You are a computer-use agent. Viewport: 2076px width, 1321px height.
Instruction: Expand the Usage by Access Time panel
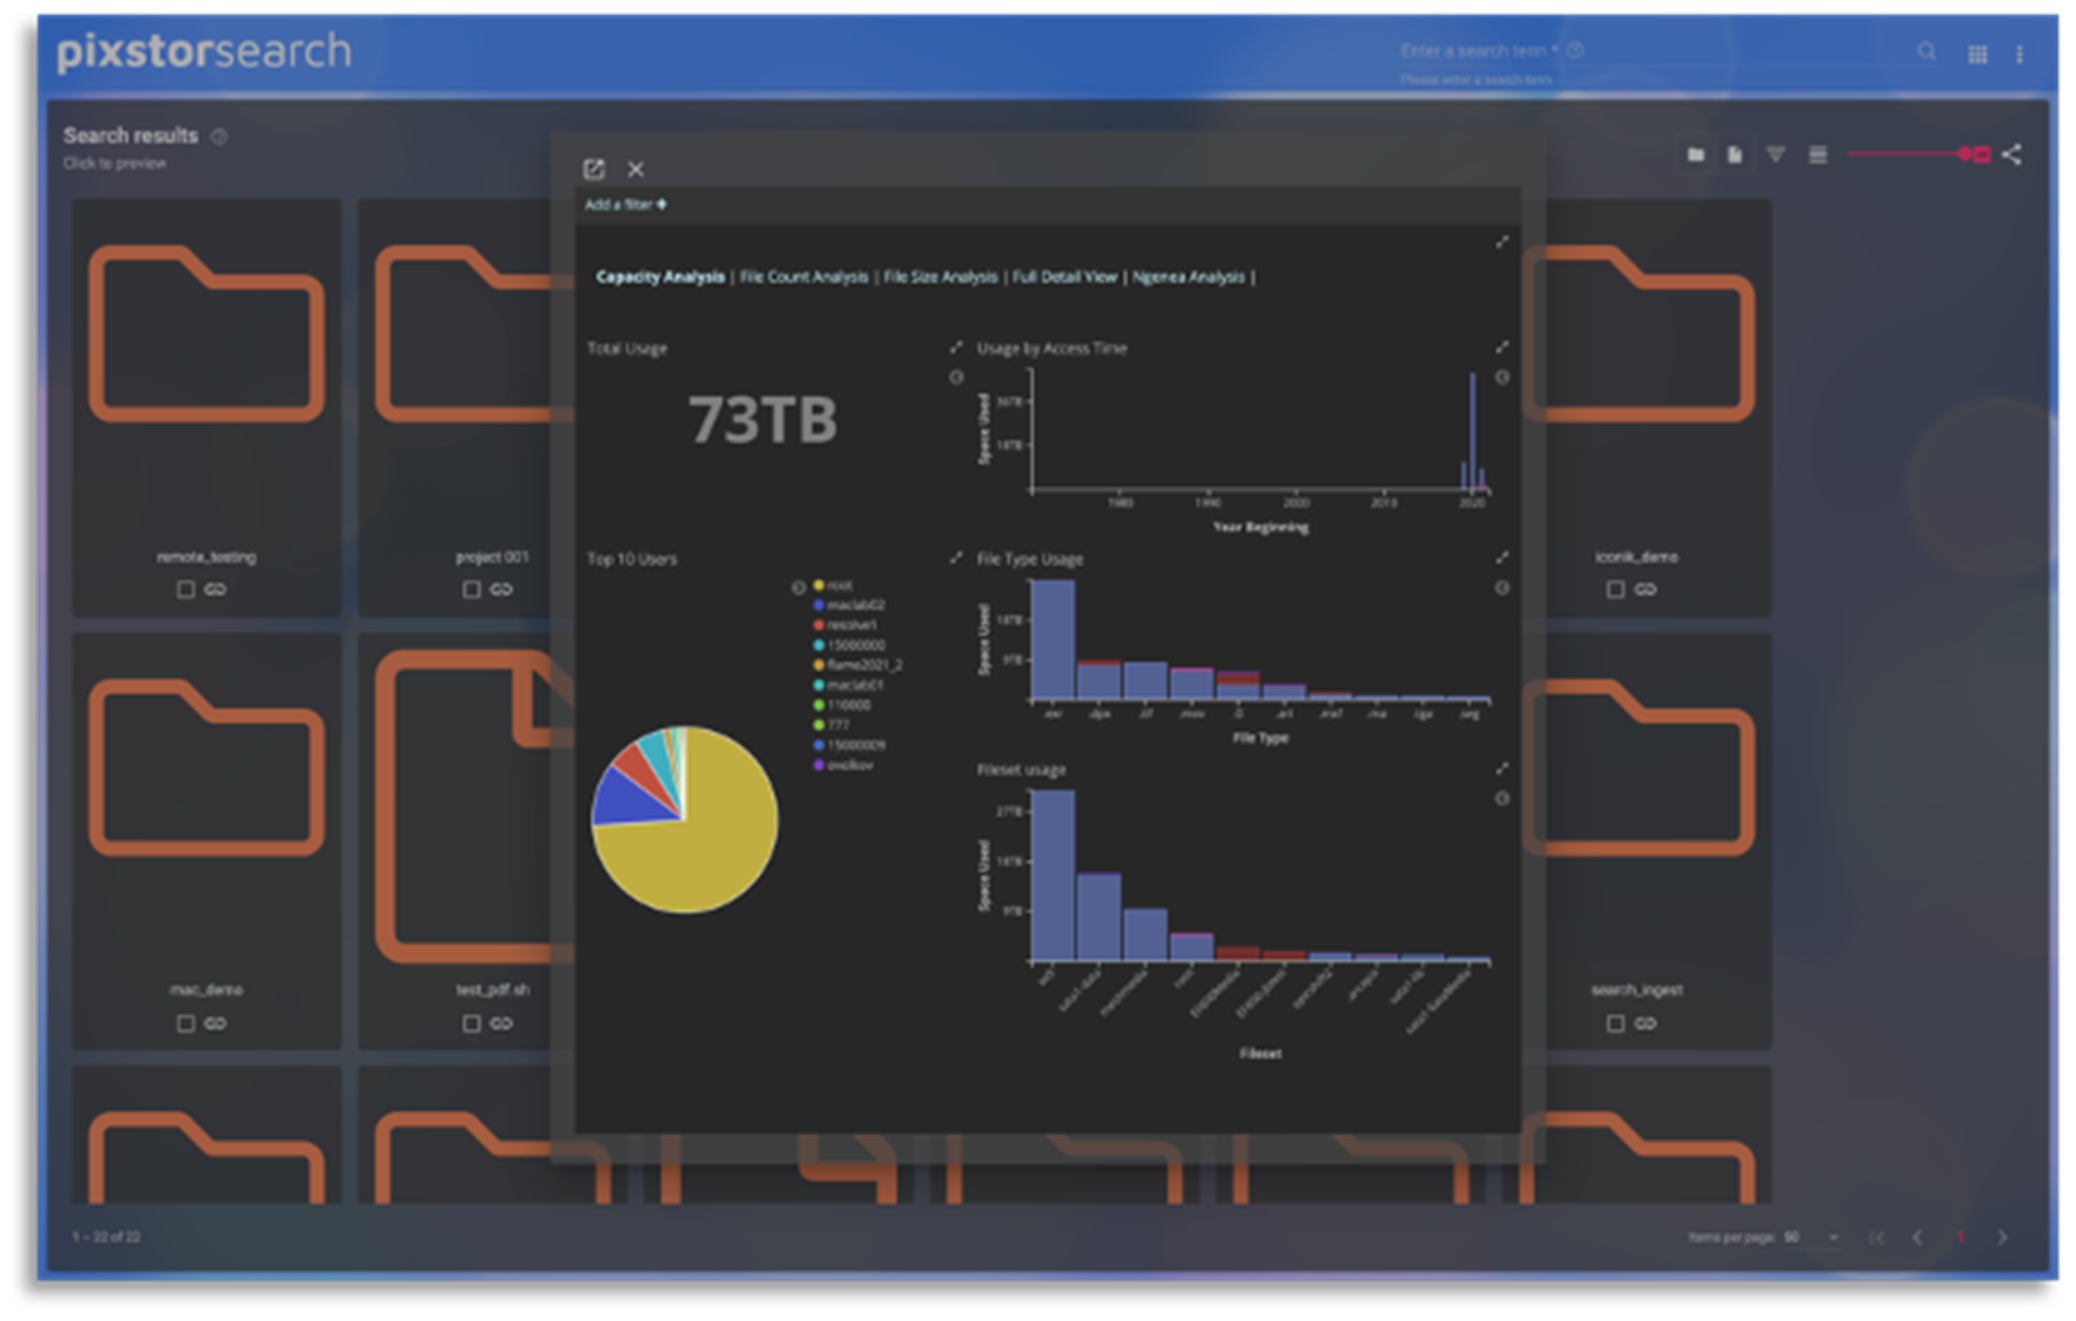[x=1501, y=347]
